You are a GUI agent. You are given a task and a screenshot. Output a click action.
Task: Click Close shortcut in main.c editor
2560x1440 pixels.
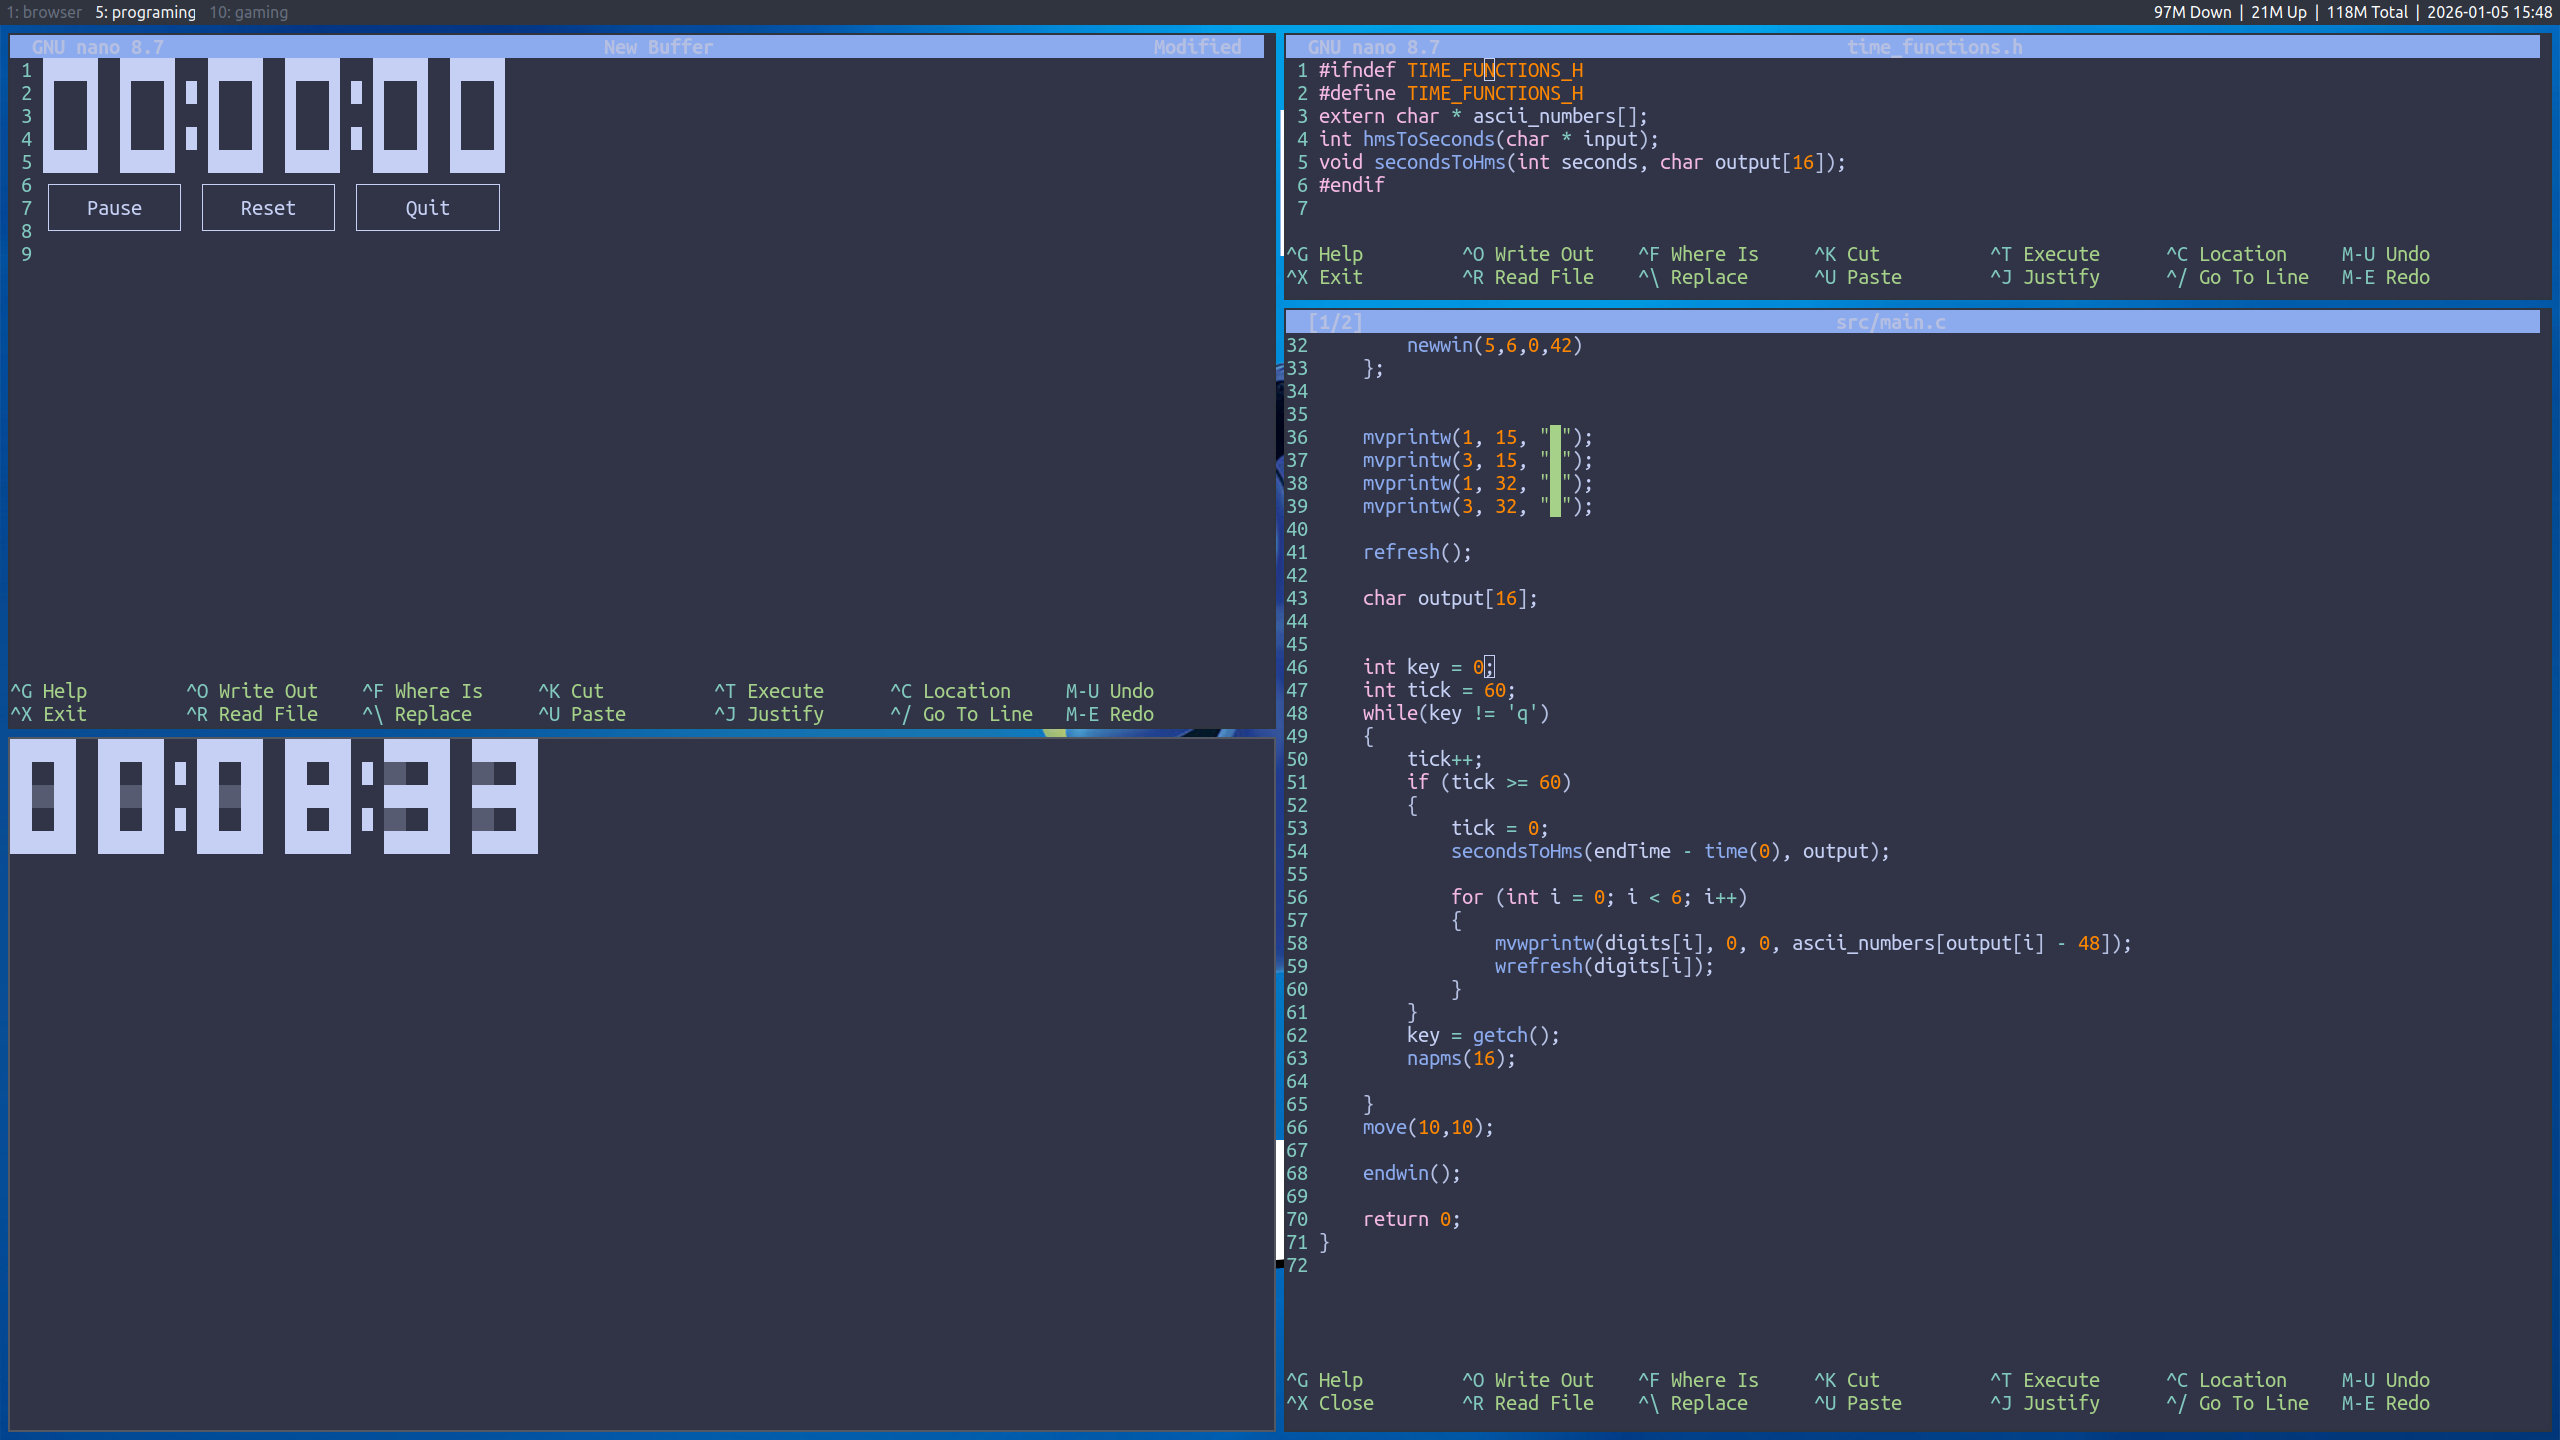point(1330,1403)
